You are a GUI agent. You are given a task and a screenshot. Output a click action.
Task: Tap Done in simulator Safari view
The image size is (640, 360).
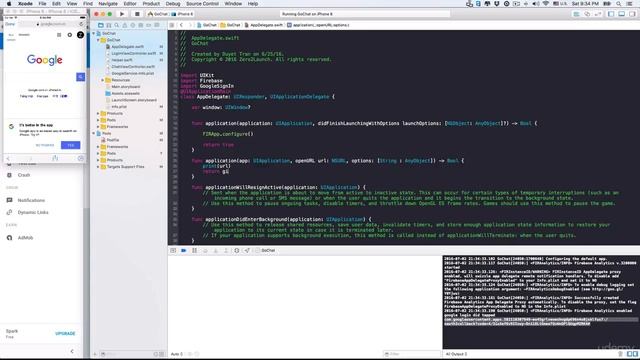pos(10,24)
